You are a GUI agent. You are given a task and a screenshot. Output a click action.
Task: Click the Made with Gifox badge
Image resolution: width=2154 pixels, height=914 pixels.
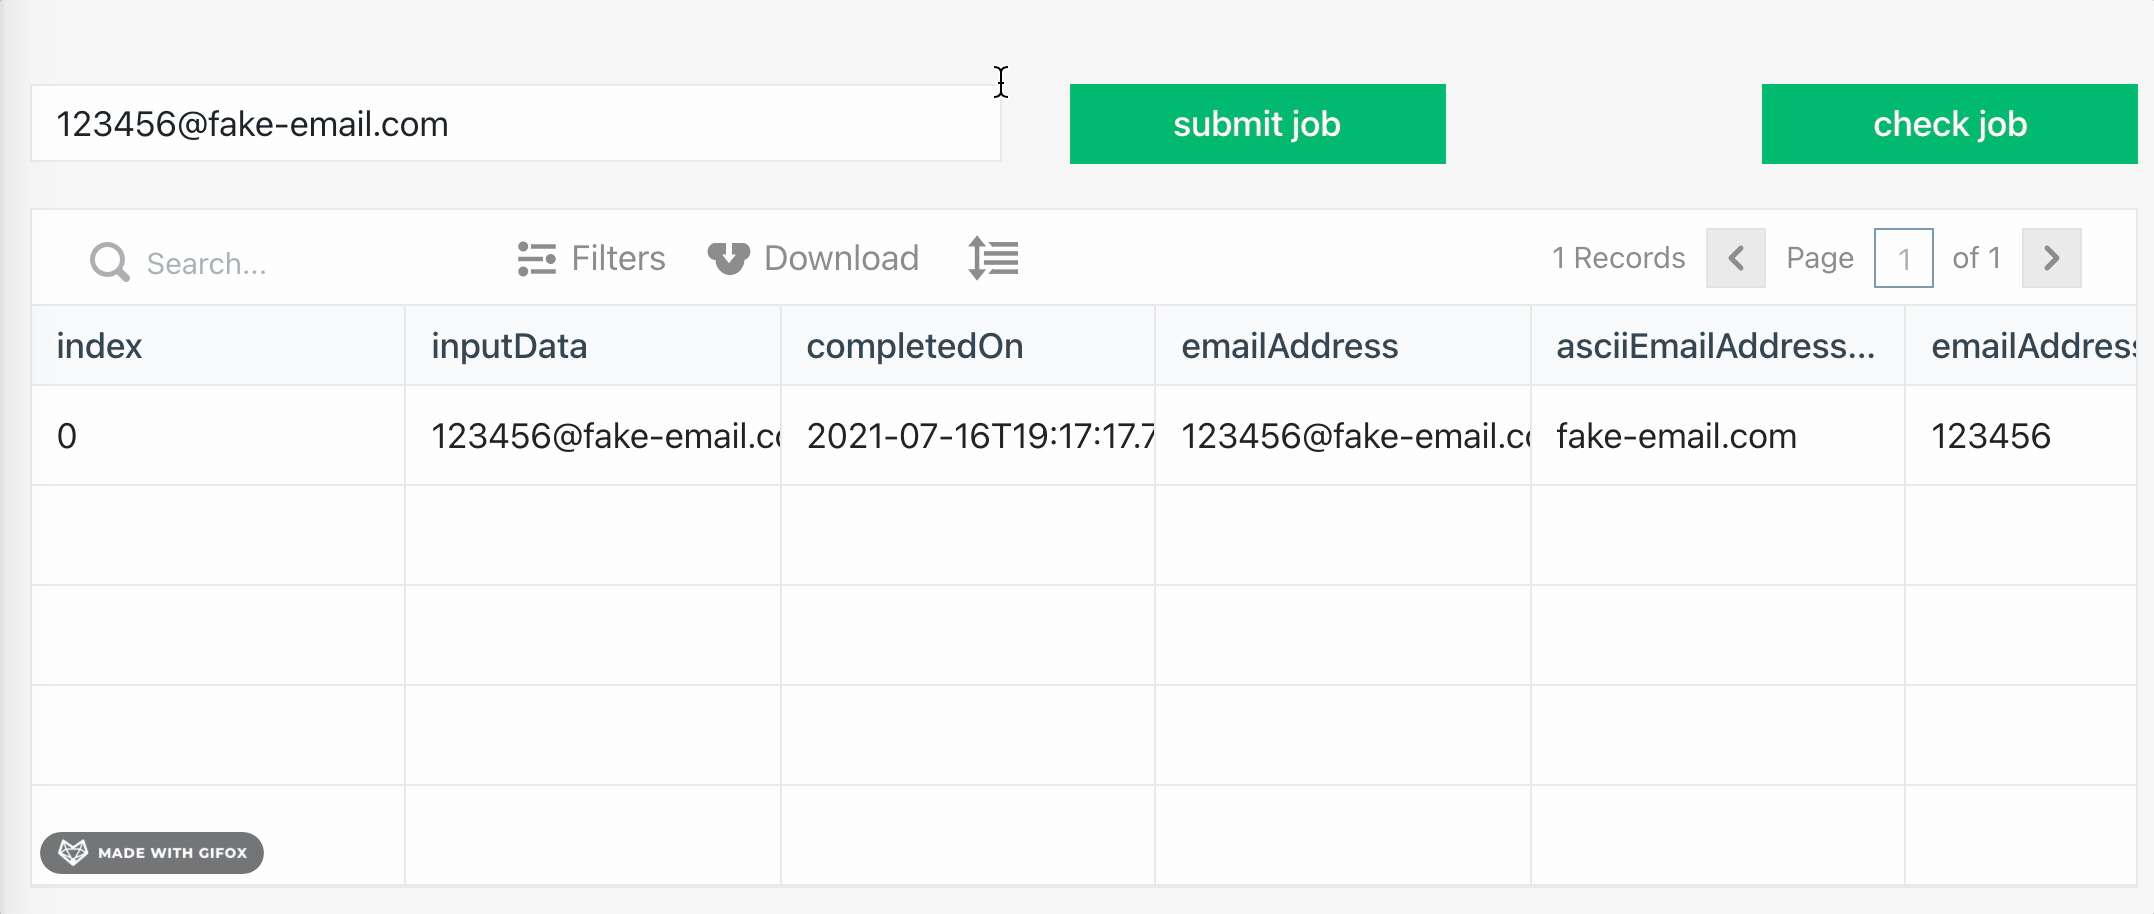(152, 853)
